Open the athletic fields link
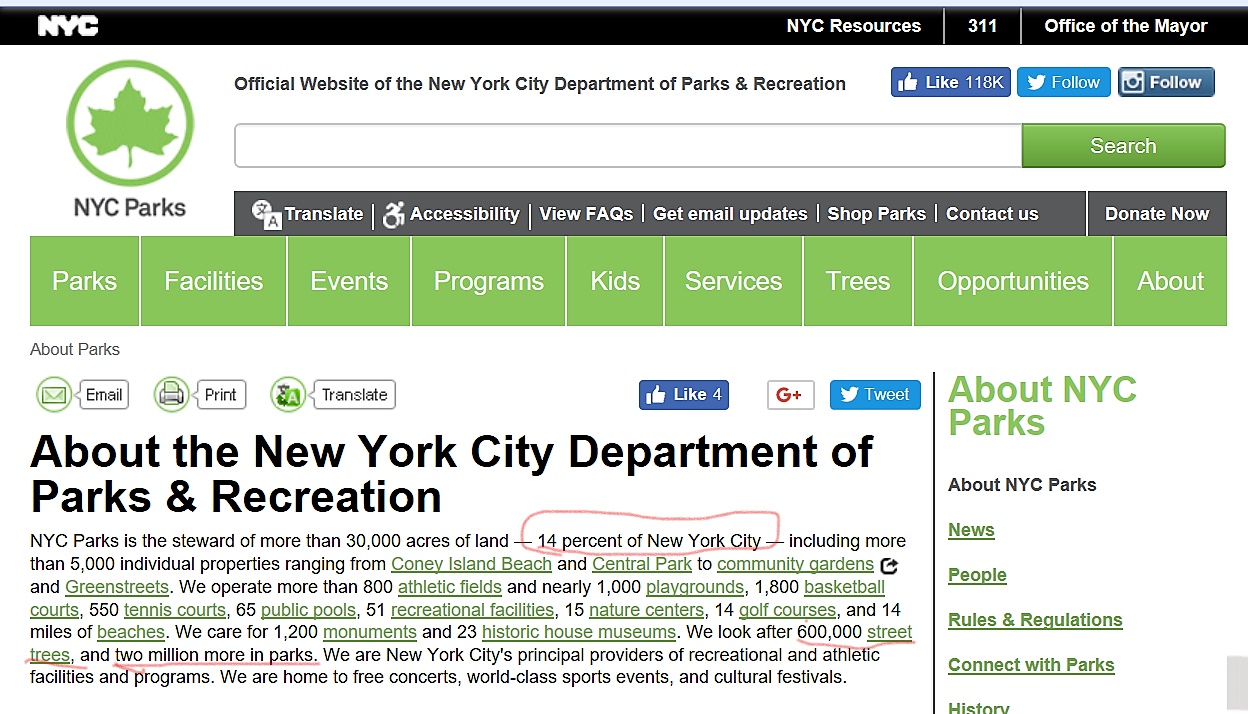 click(450, 587)
